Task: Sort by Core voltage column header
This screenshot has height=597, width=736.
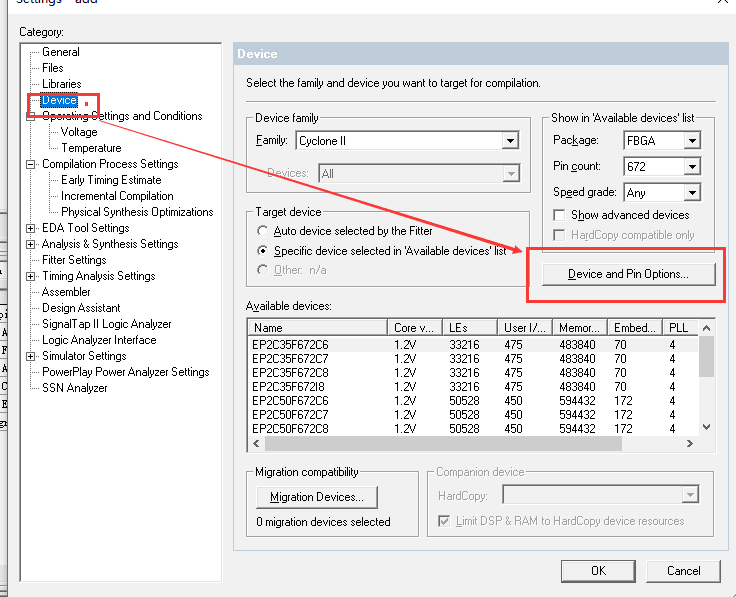Action: click(x=415, y=328)
